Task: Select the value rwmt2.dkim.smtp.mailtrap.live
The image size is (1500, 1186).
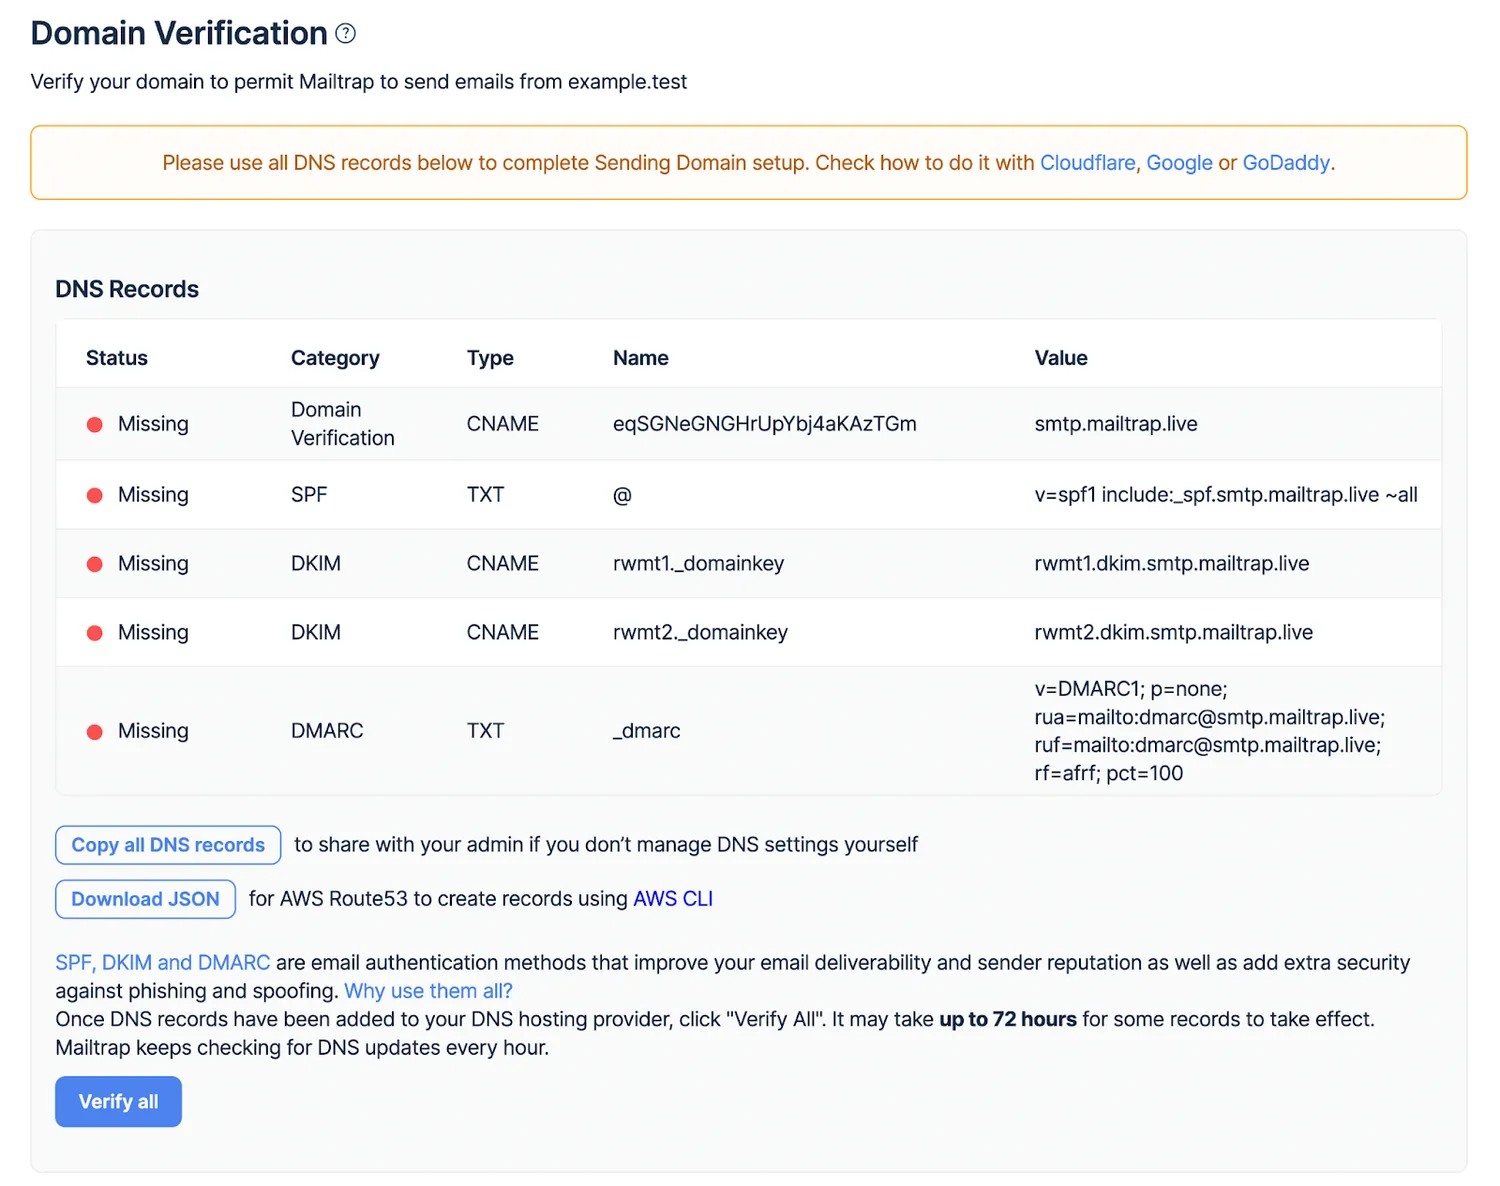Action: click(1174, 633)
